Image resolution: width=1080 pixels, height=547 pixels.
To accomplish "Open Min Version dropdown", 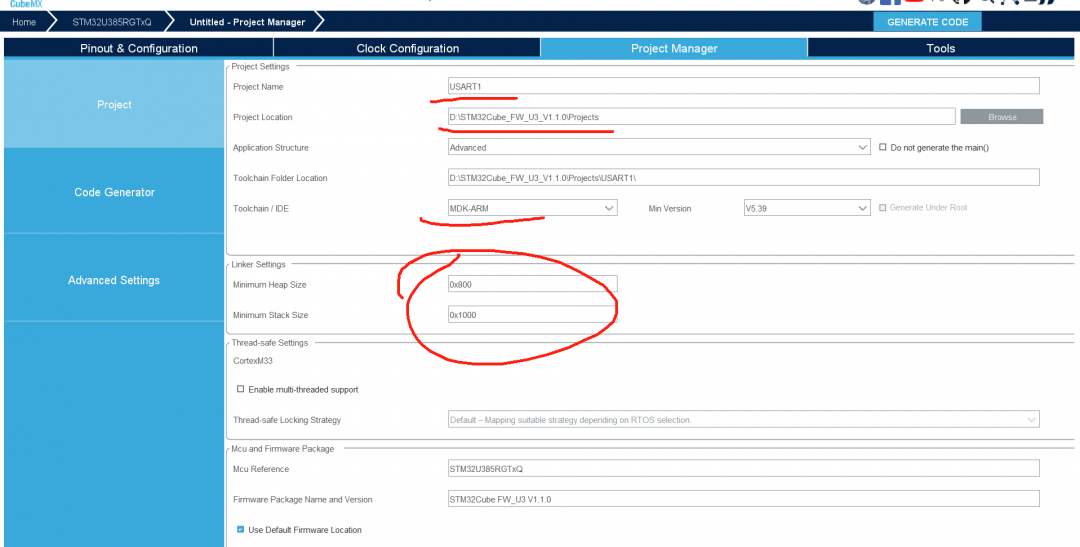I will coord(807,207).
